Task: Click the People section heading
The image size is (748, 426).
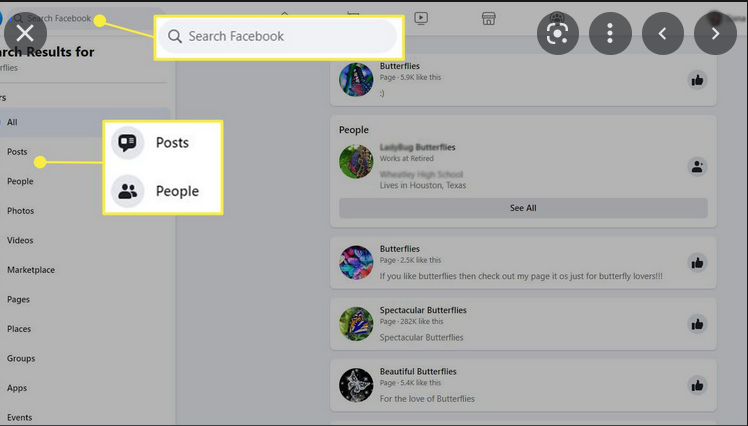Action: click(x=353, y=130)
